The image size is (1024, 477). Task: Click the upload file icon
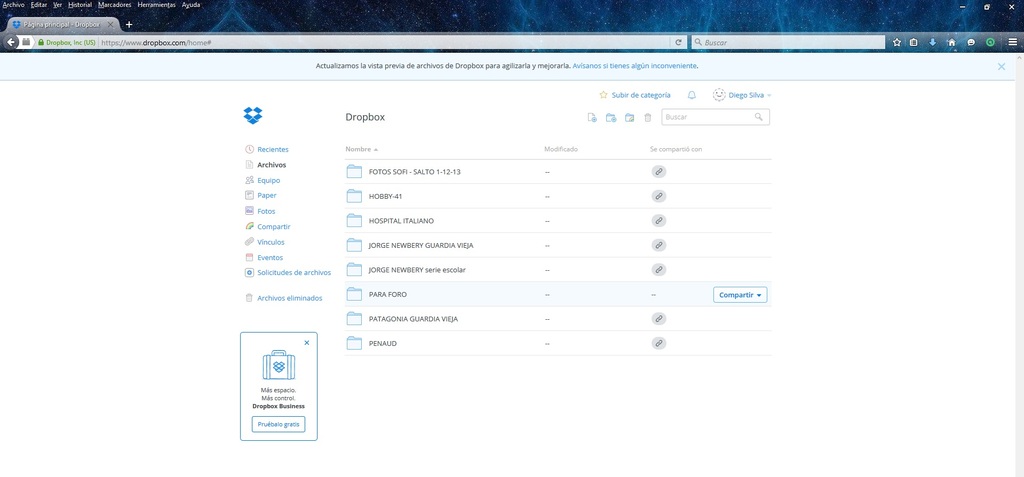pos(592,118)
